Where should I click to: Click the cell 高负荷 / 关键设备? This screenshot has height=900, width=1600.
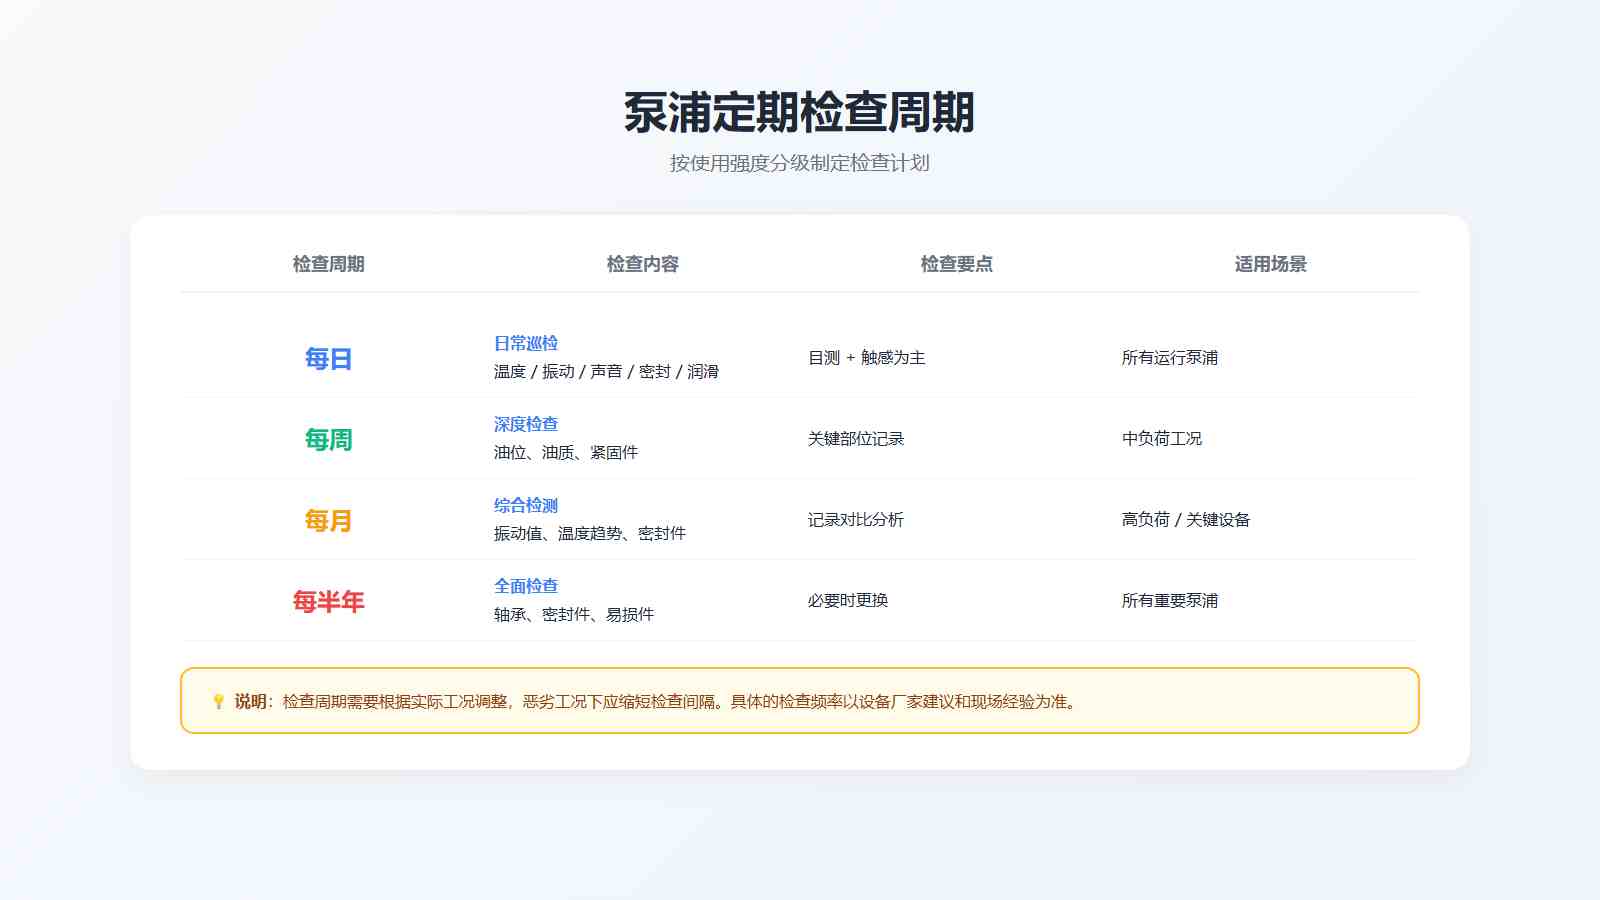[1186, 520]
